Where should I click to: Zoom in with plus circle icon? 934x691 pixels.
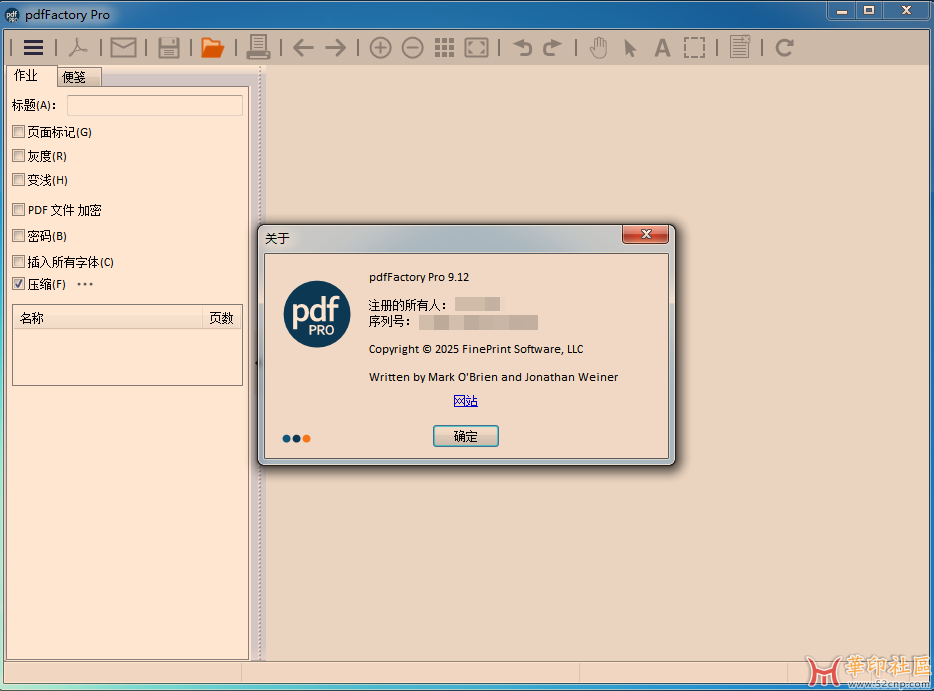pos(380,47)
